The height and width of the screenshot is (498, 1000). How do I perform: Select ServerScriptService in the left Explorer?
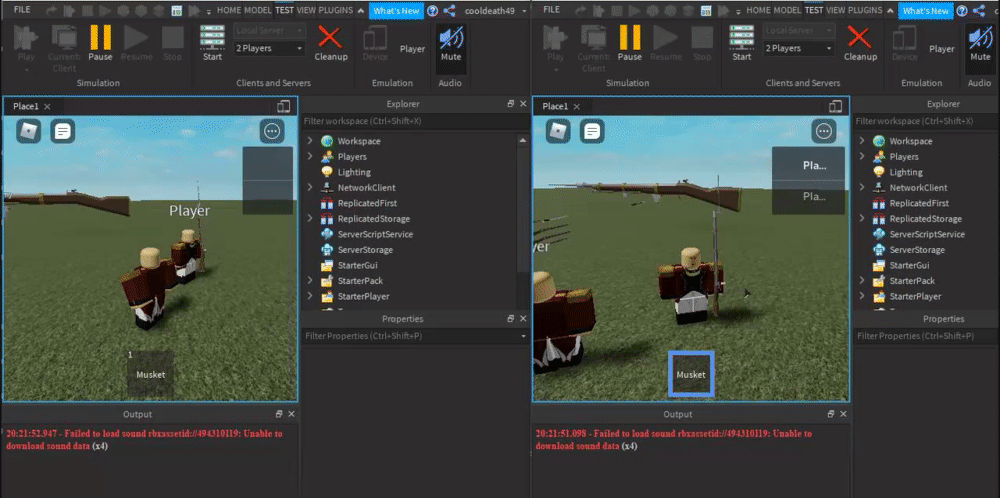[x=375, y=234]
